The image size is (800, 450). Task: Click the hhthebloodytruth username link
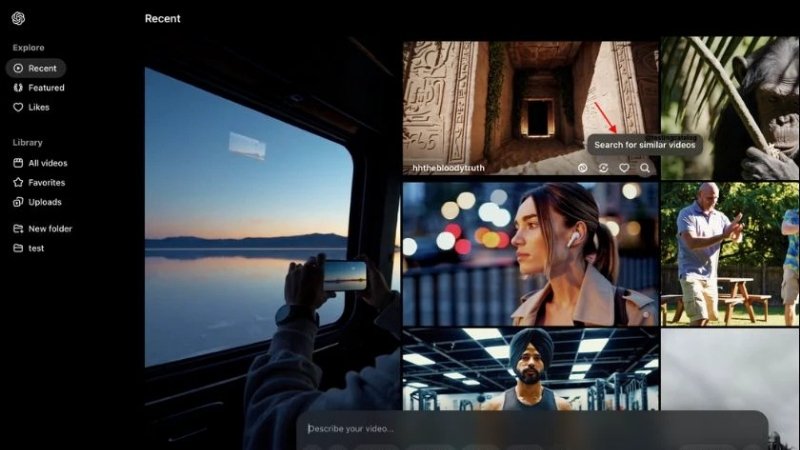447,168
